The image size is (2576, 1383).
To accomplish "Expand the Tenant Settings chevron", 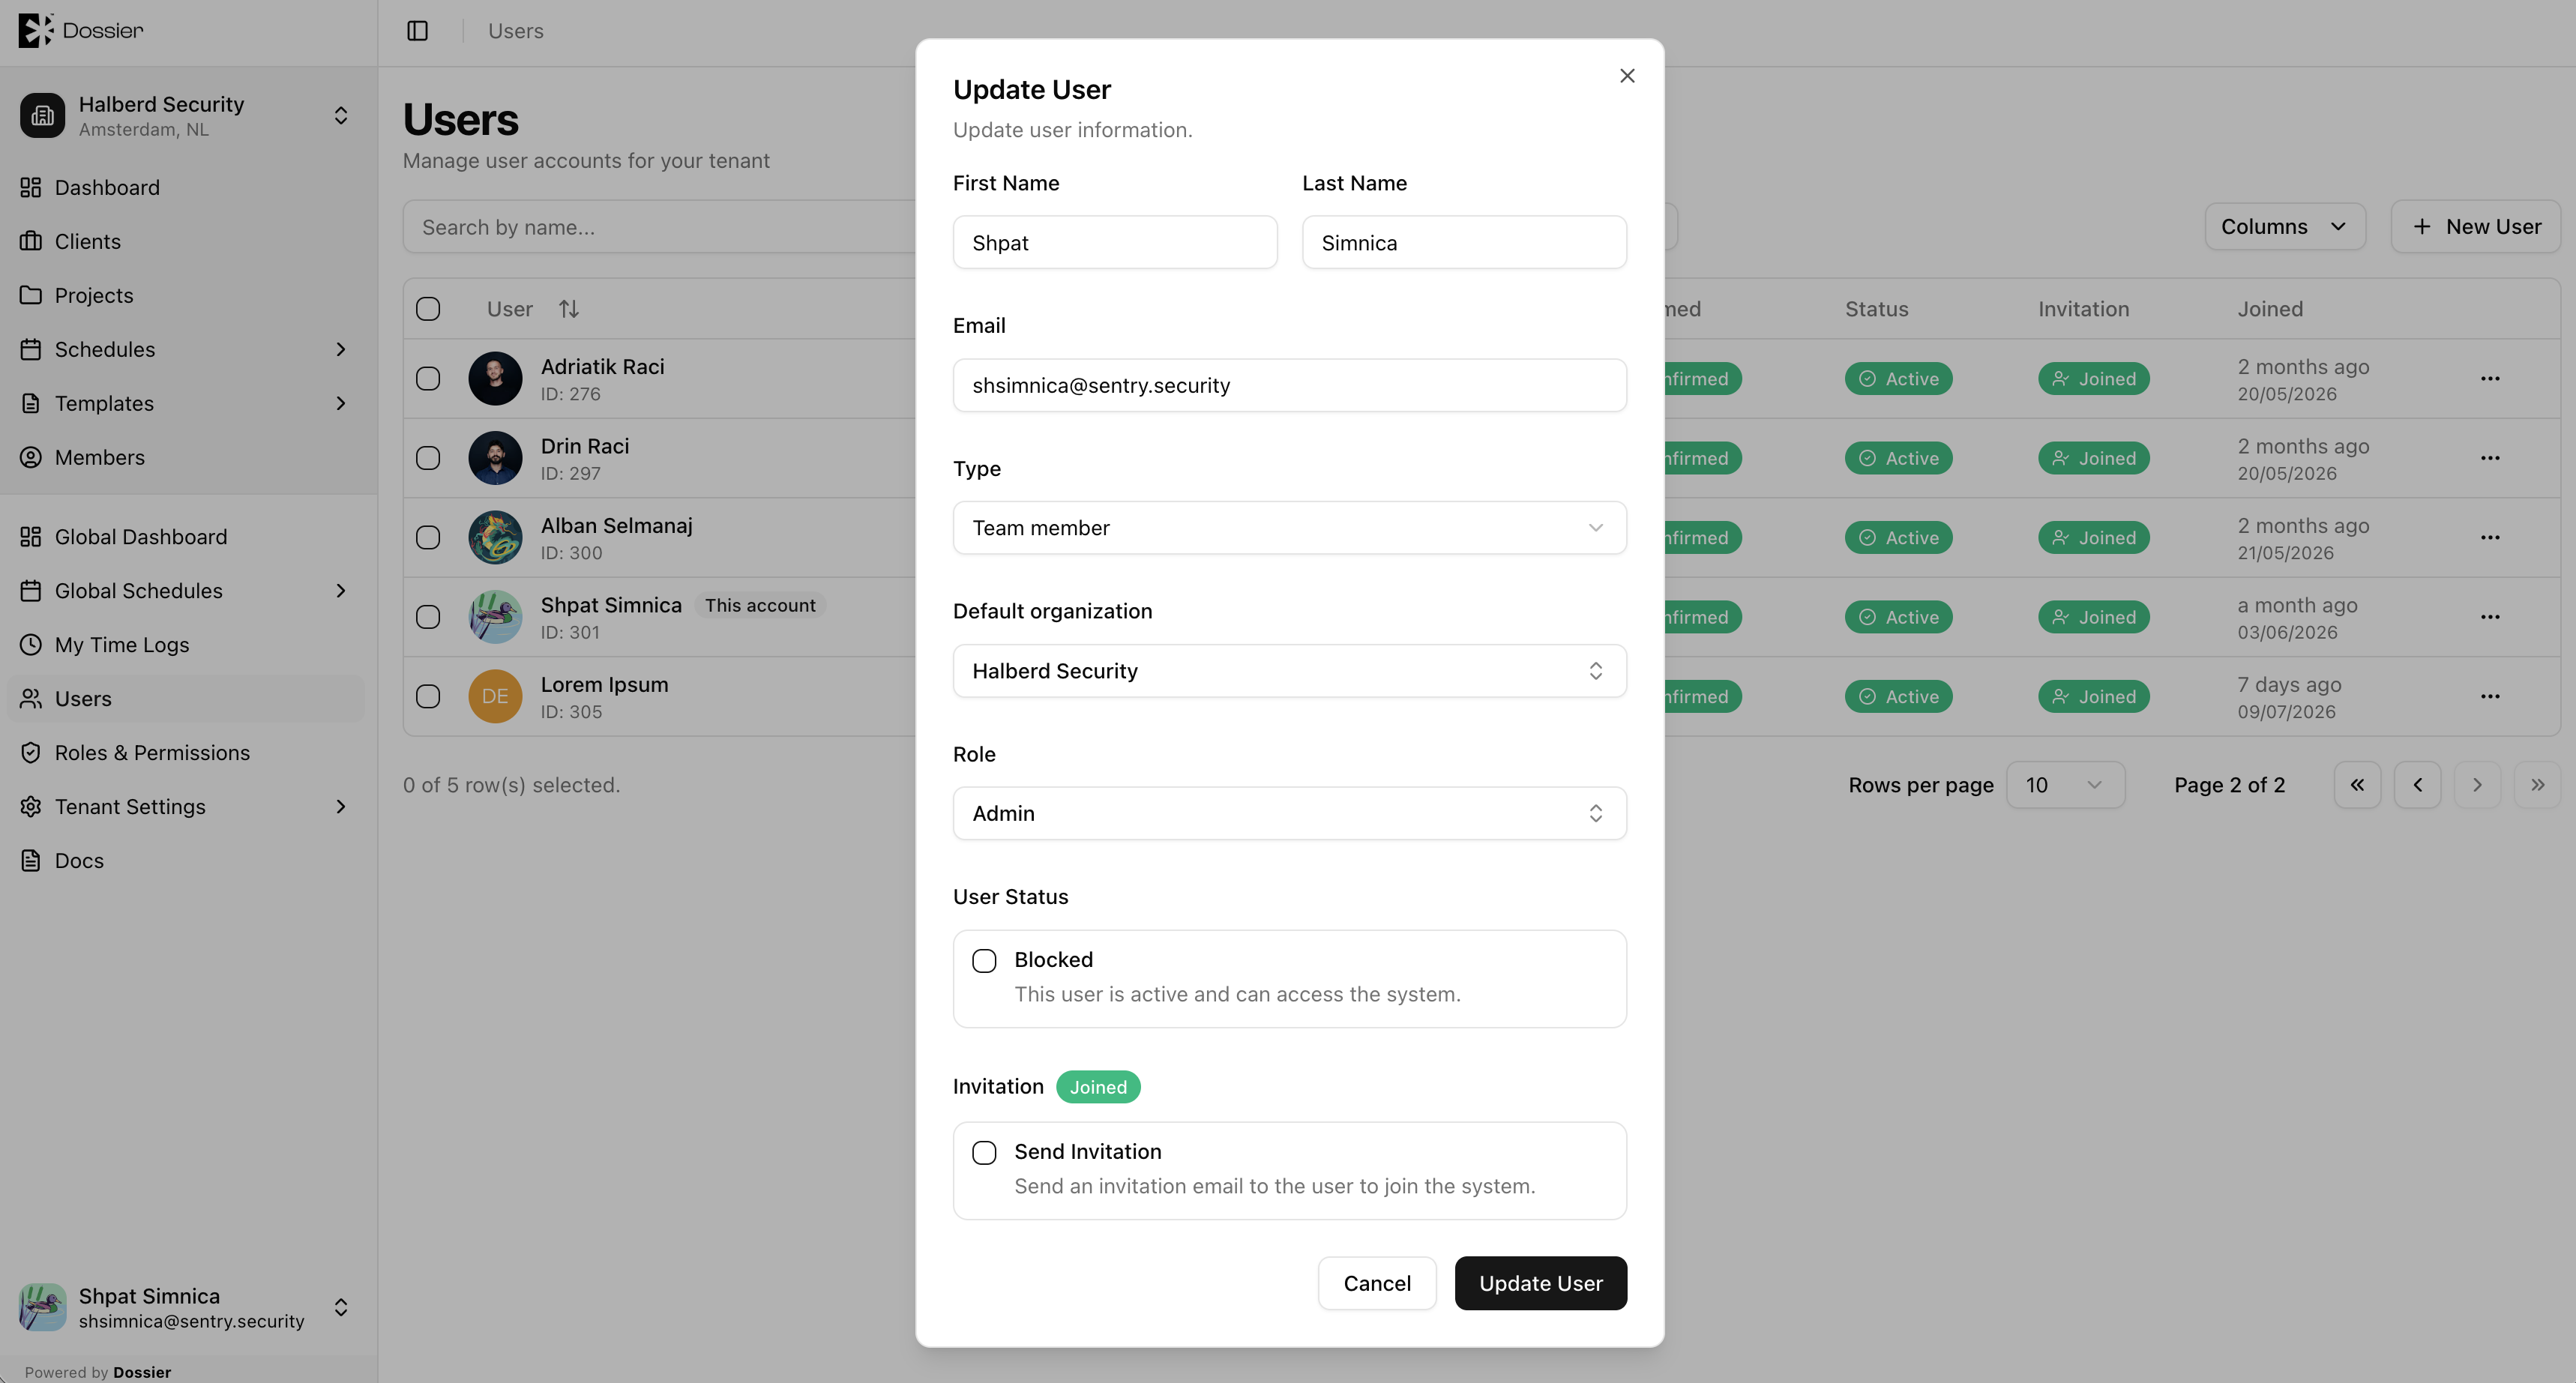I will tap(341, 807).
